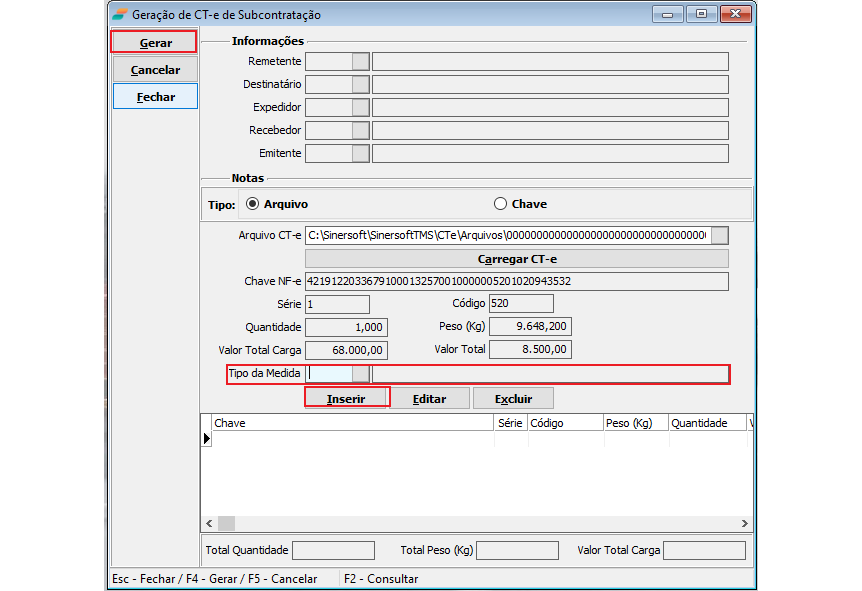The height and width of the screenshot is (591, 862).
Task: Click the Excluir button
Action: 512,399
